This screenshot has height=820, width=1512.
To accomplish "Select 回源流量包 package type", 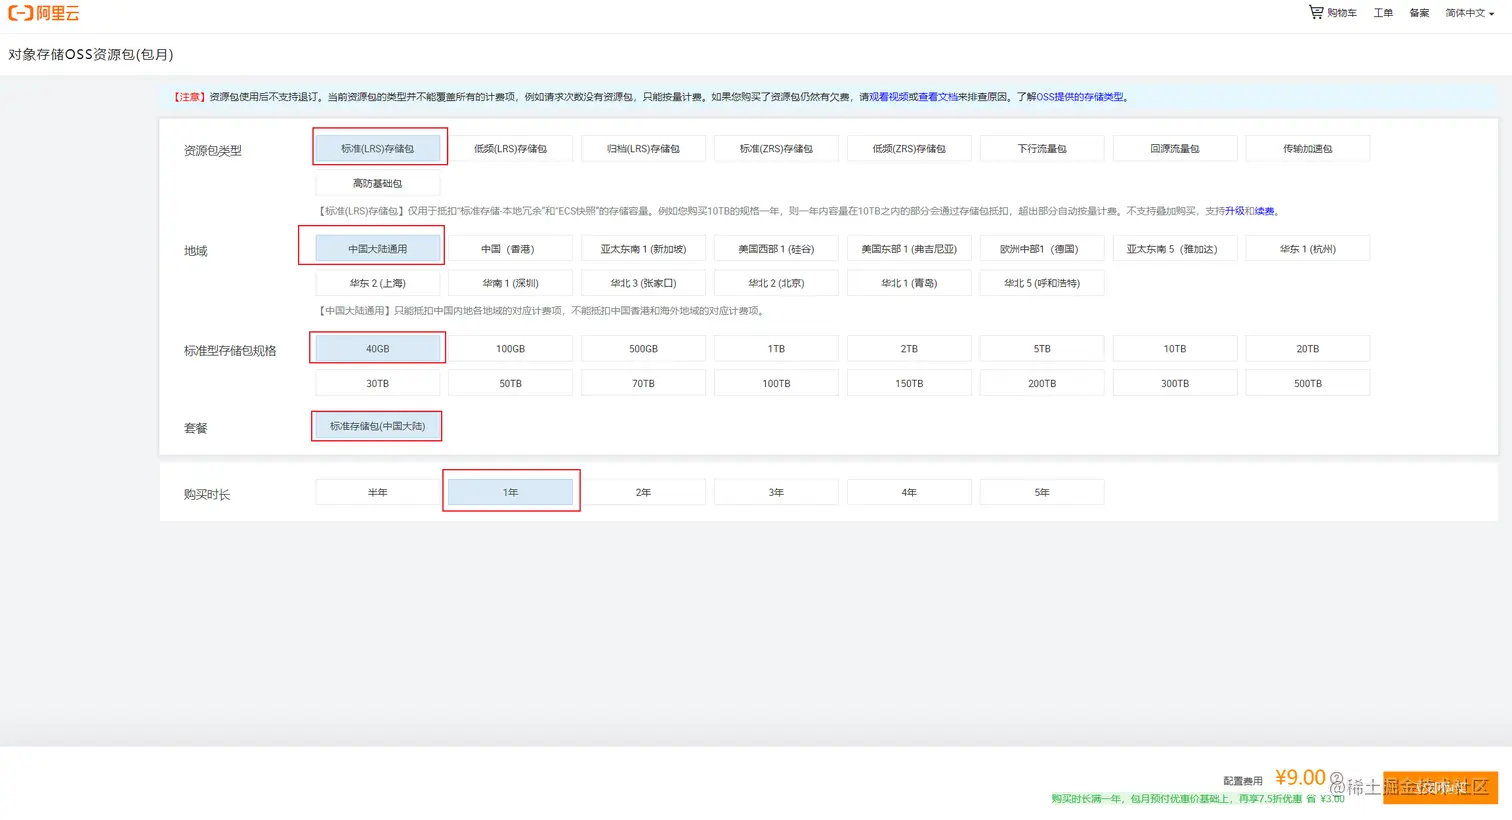I will (1175, 148).
